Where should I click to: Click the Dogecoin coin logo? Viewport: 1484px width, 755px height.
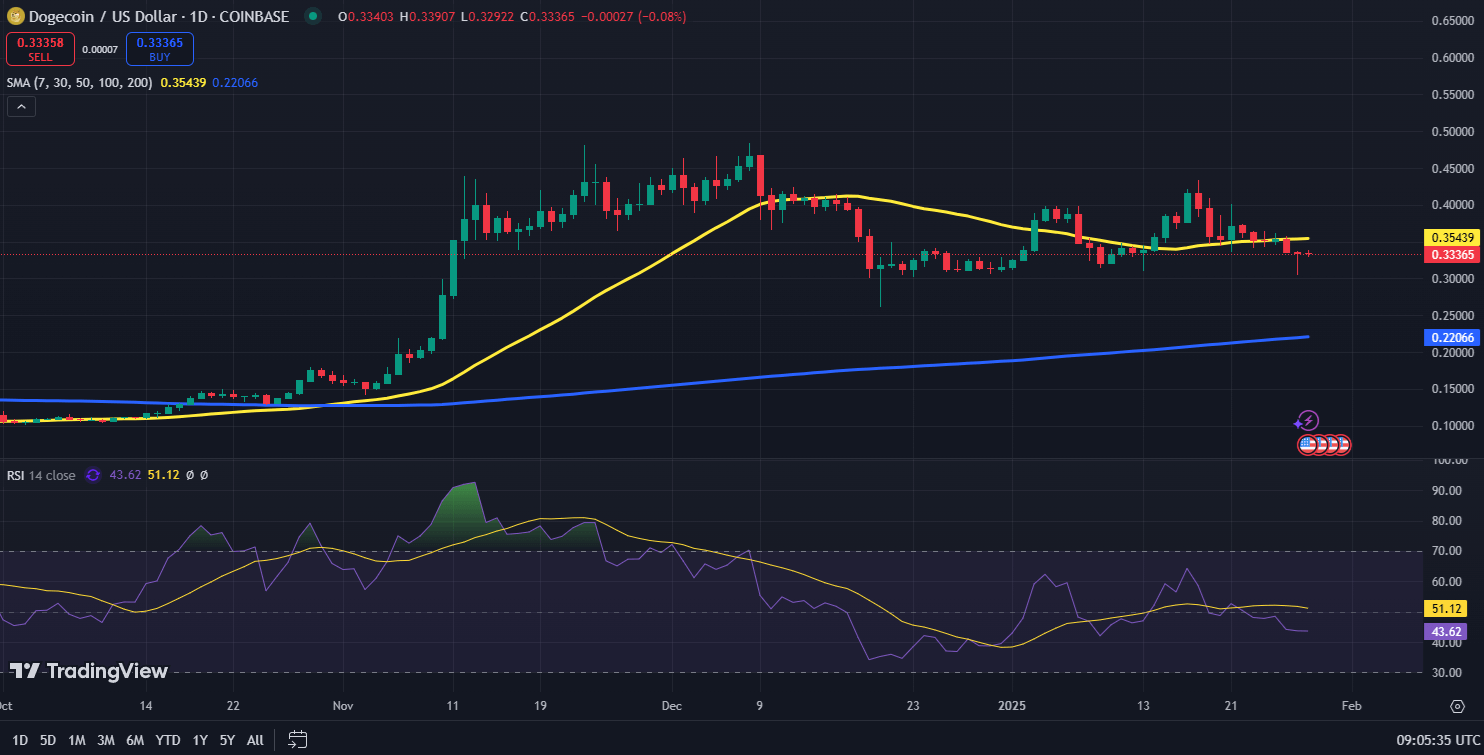click(x=16, y=16)
